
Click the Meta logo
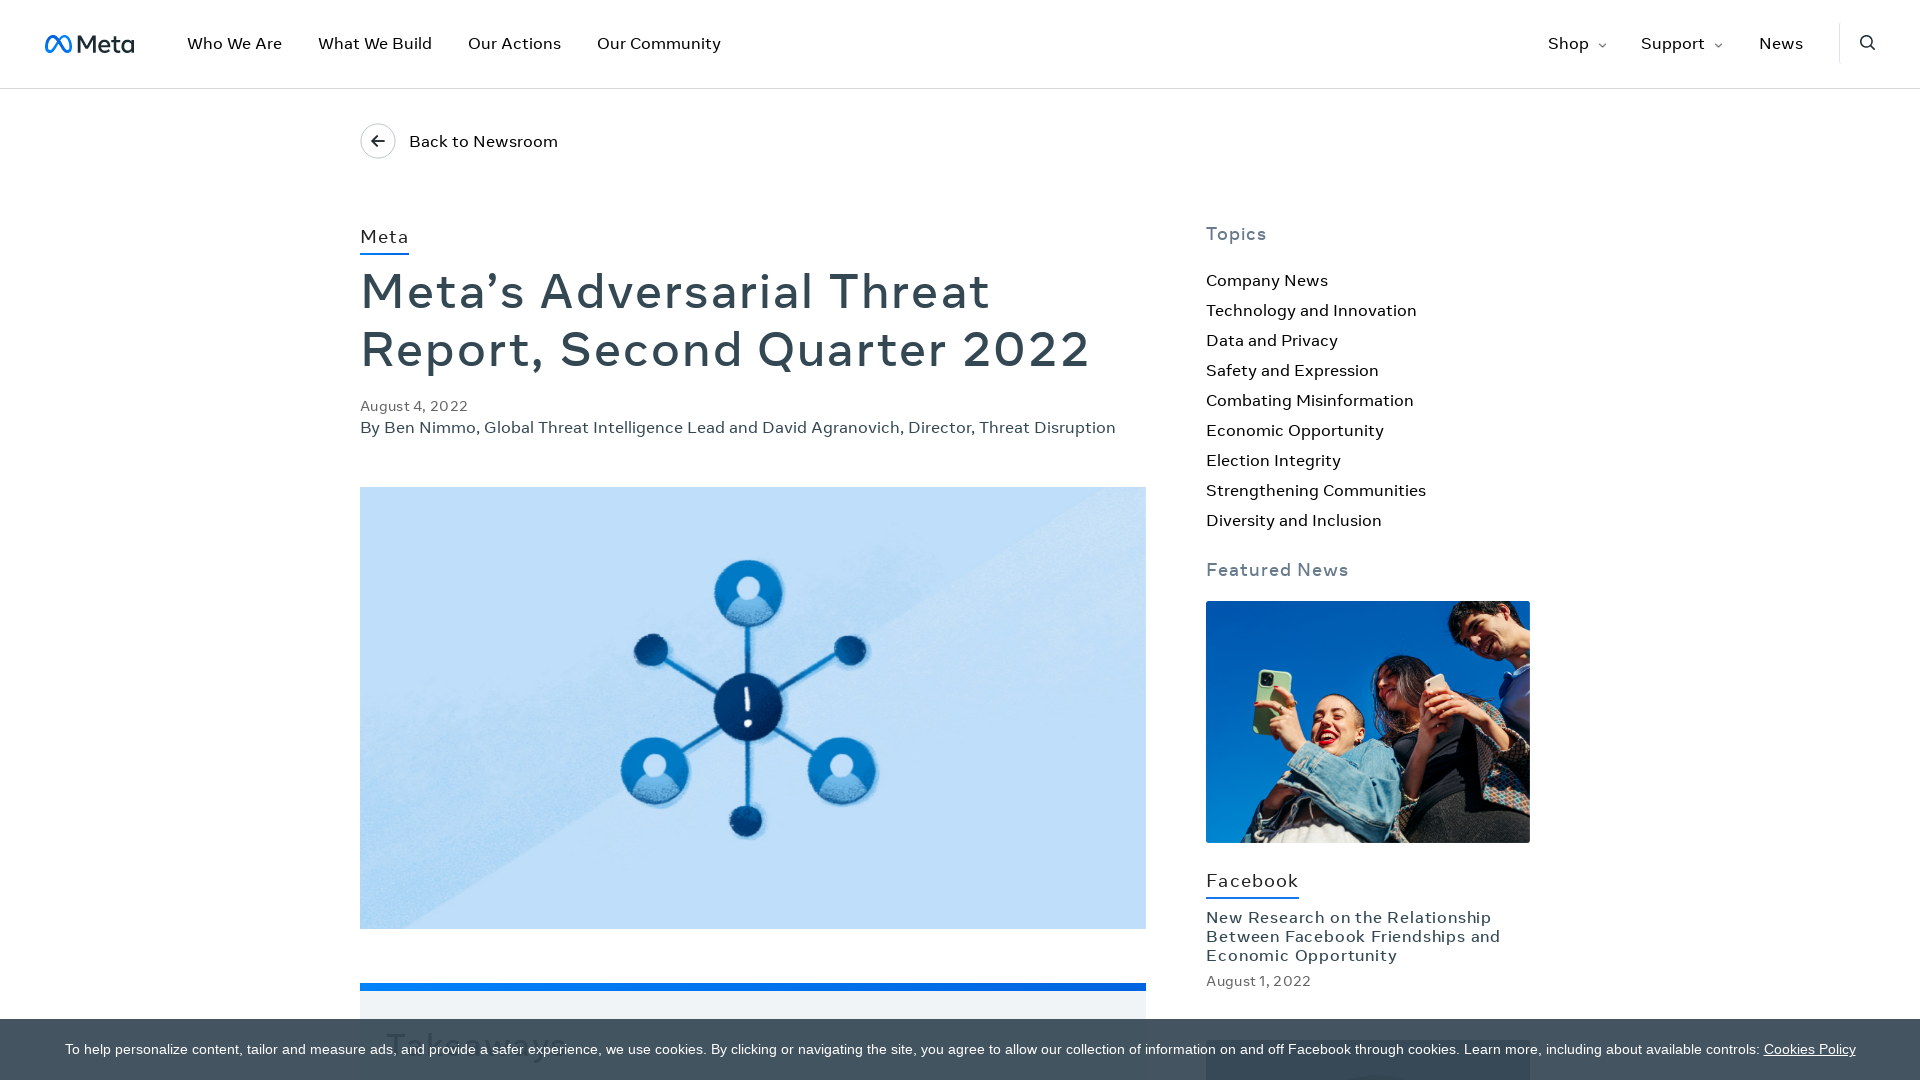(89, 43)
